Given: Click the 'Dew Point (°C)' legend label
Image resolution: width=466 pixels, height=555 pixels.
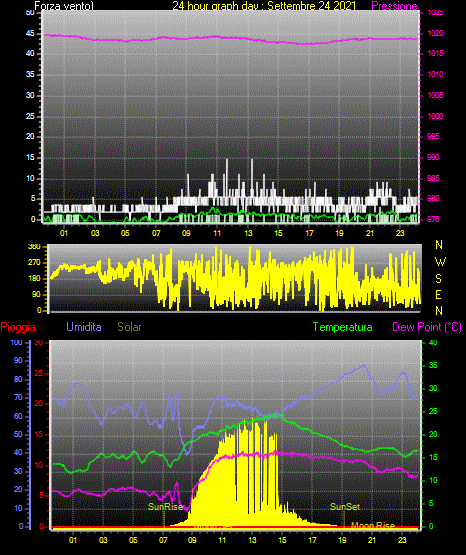Looking at the screenshot, I should pos(427,327).
